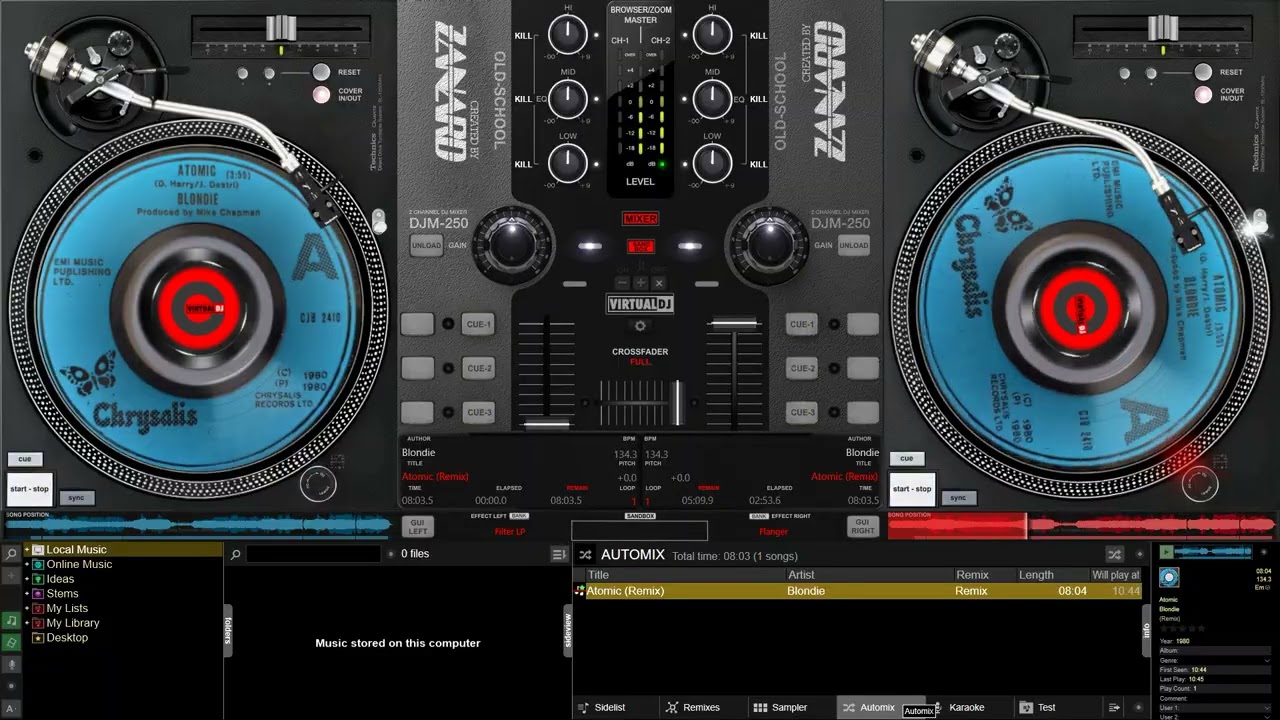Viewport: 1280px width, 720px height.
Task: Click the record dot icon in sidebar
Action: tap(12, 686)
